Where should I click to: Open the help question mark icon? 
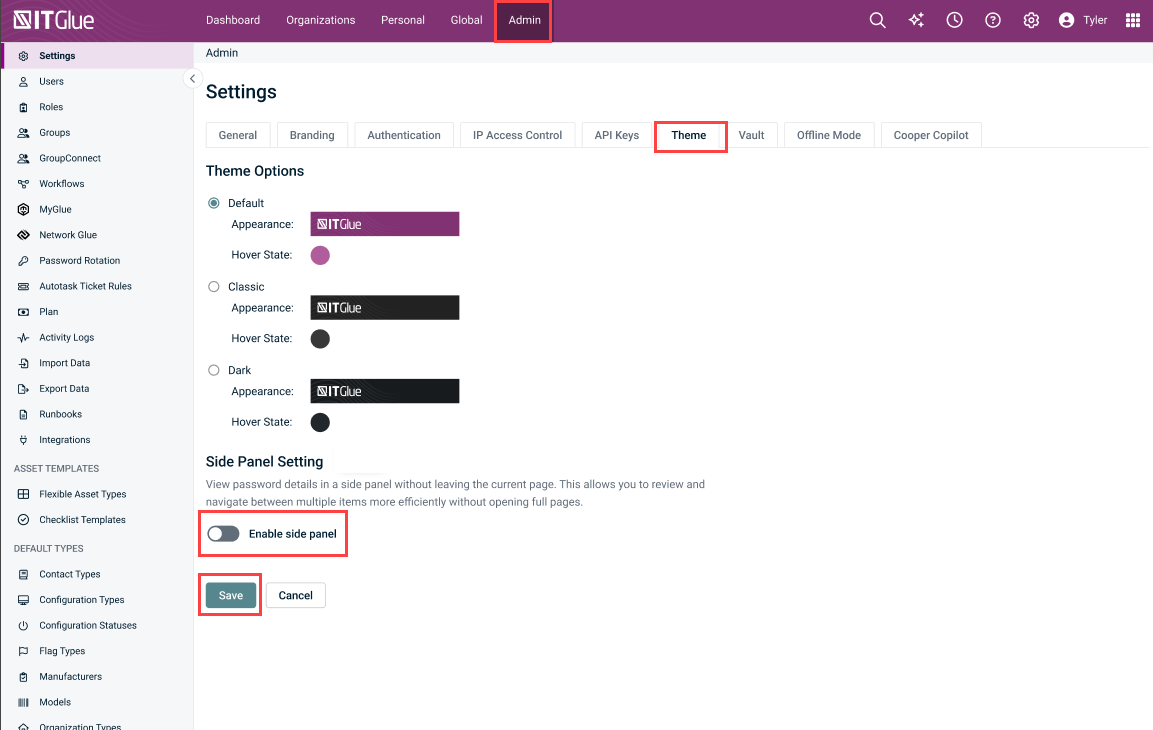(x=993, y=20)
